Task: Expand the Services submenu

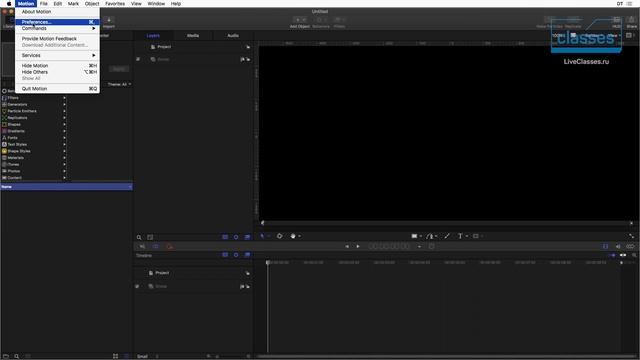Action: [57, 56]
